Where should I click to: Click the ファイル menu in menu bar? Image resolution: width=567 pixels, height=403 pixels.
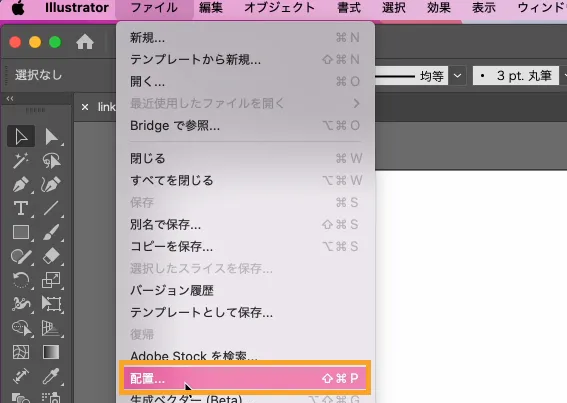point(154,8)
